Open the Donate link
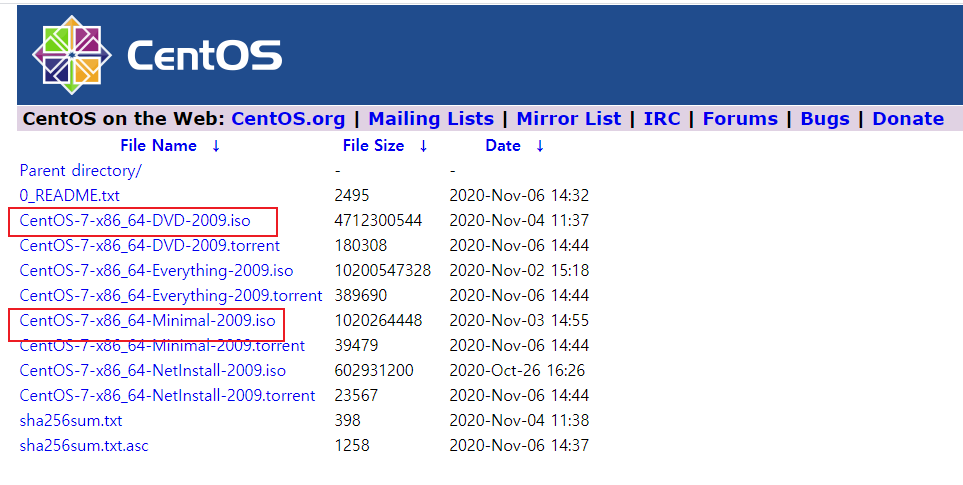Screen dimensions: 963x485 coord(908,118)
